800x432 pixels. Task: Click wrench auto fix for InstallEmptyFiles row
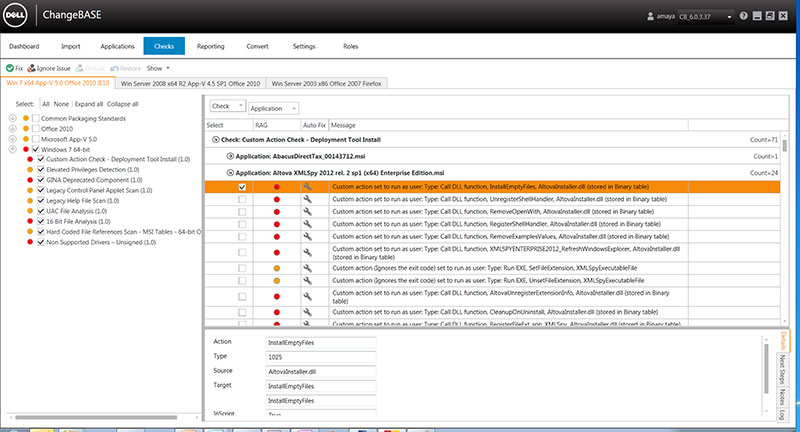click(308, 187)
